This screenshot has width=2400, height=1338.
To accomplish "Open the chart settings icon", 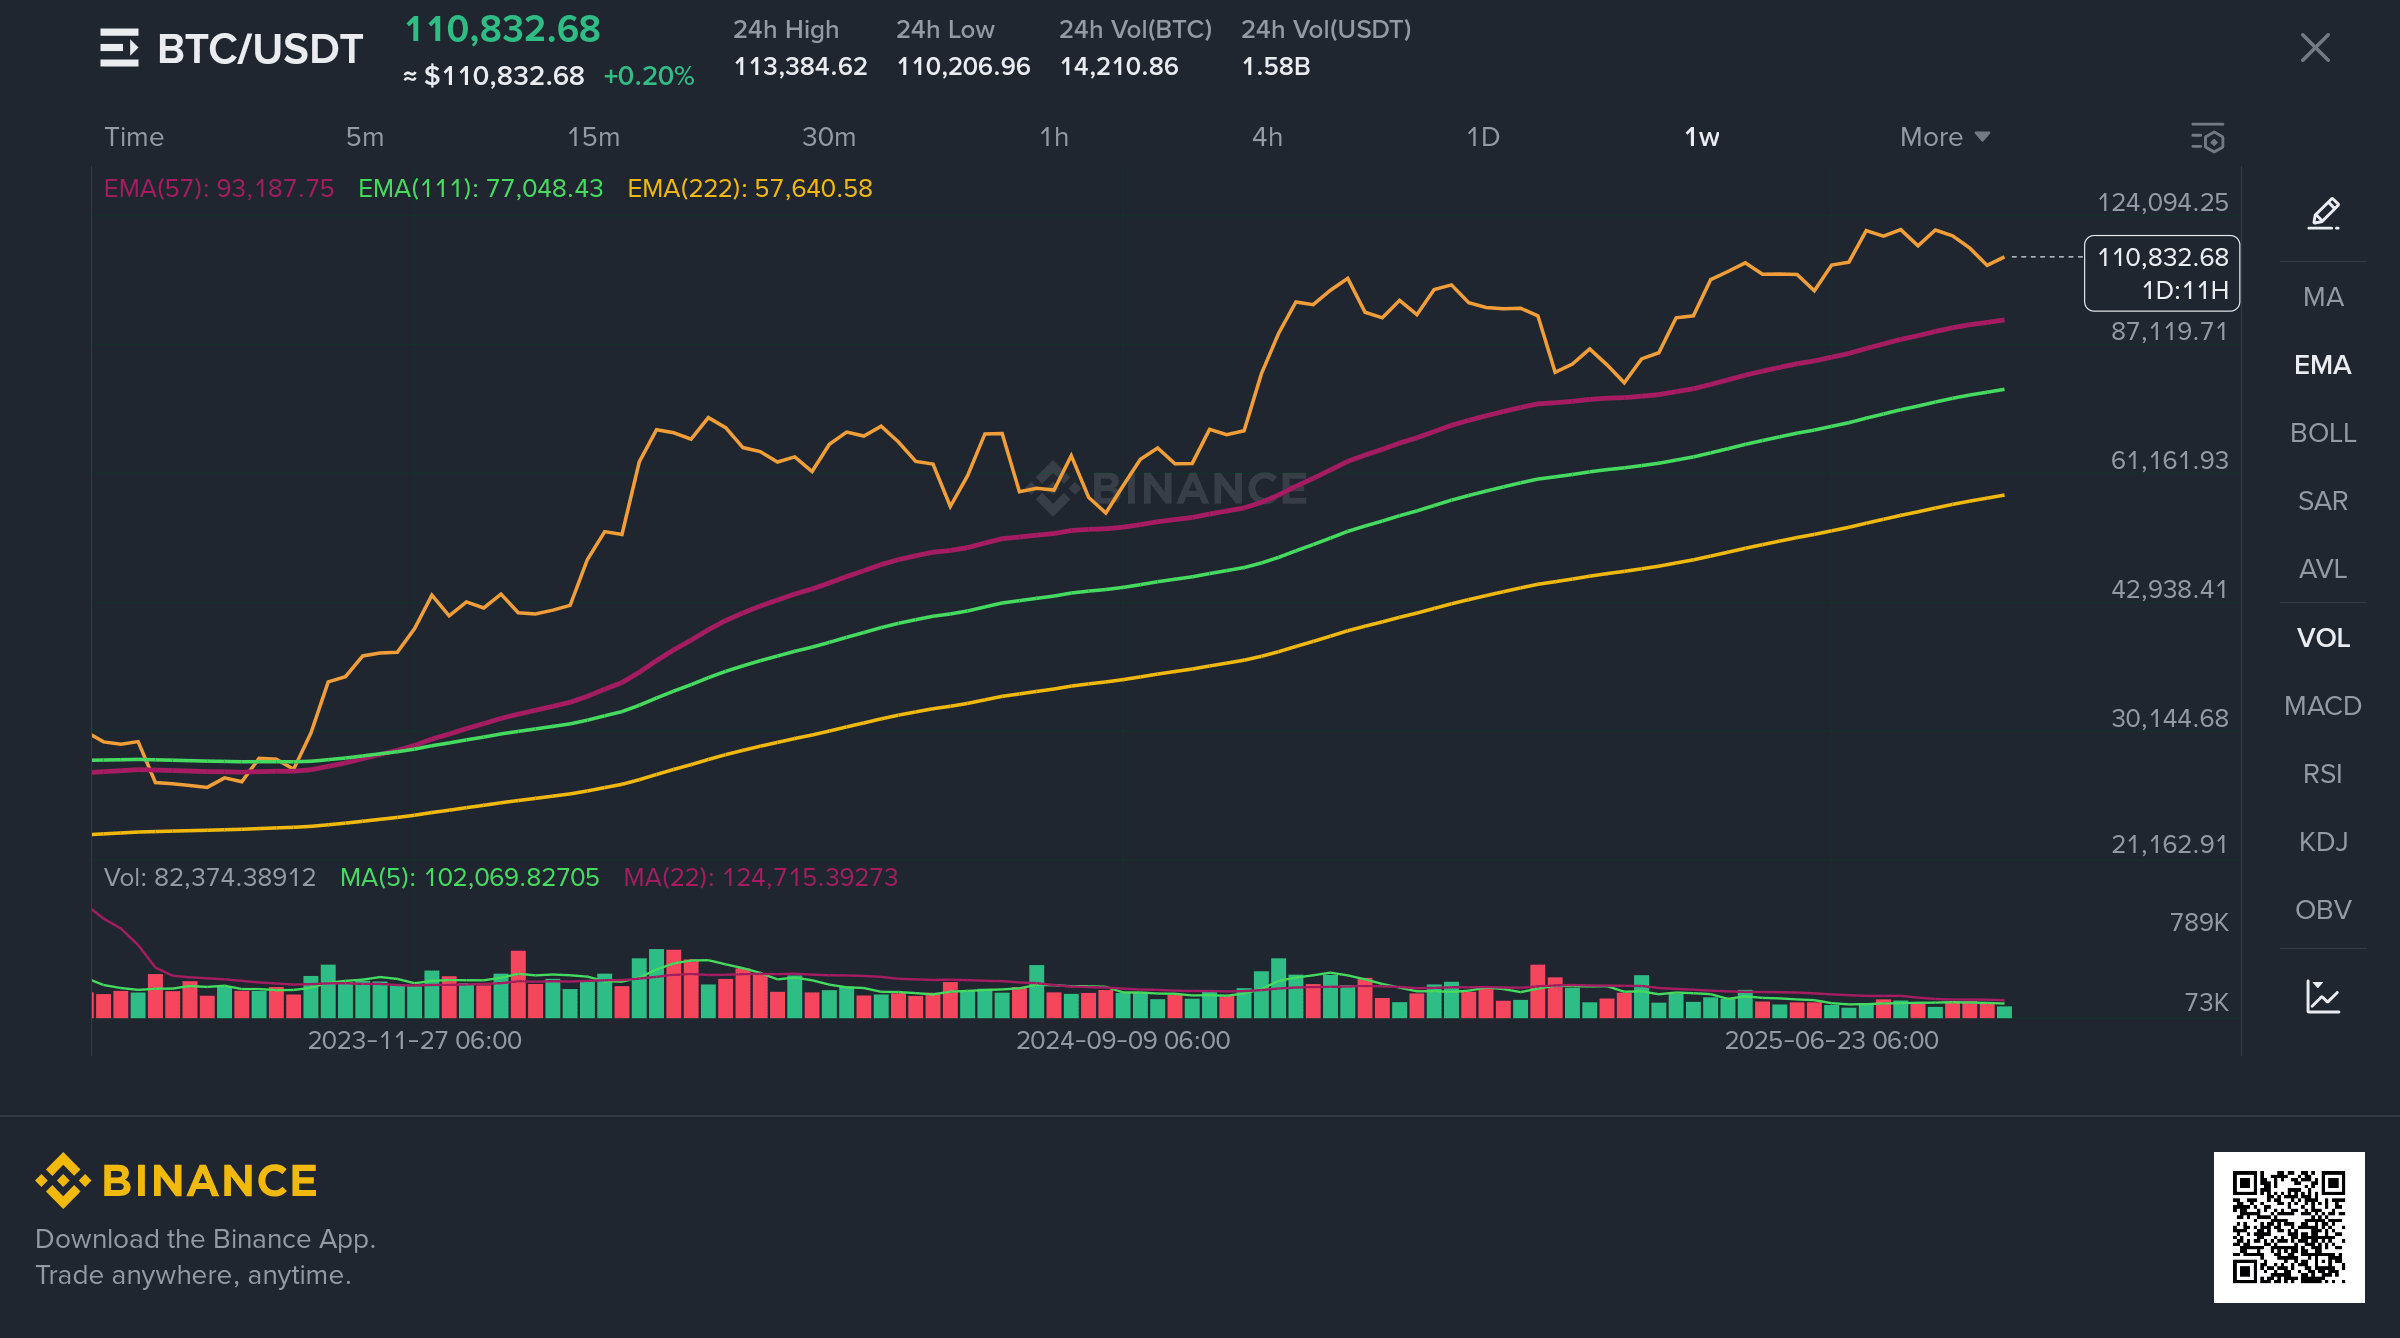I will 2207,138.
